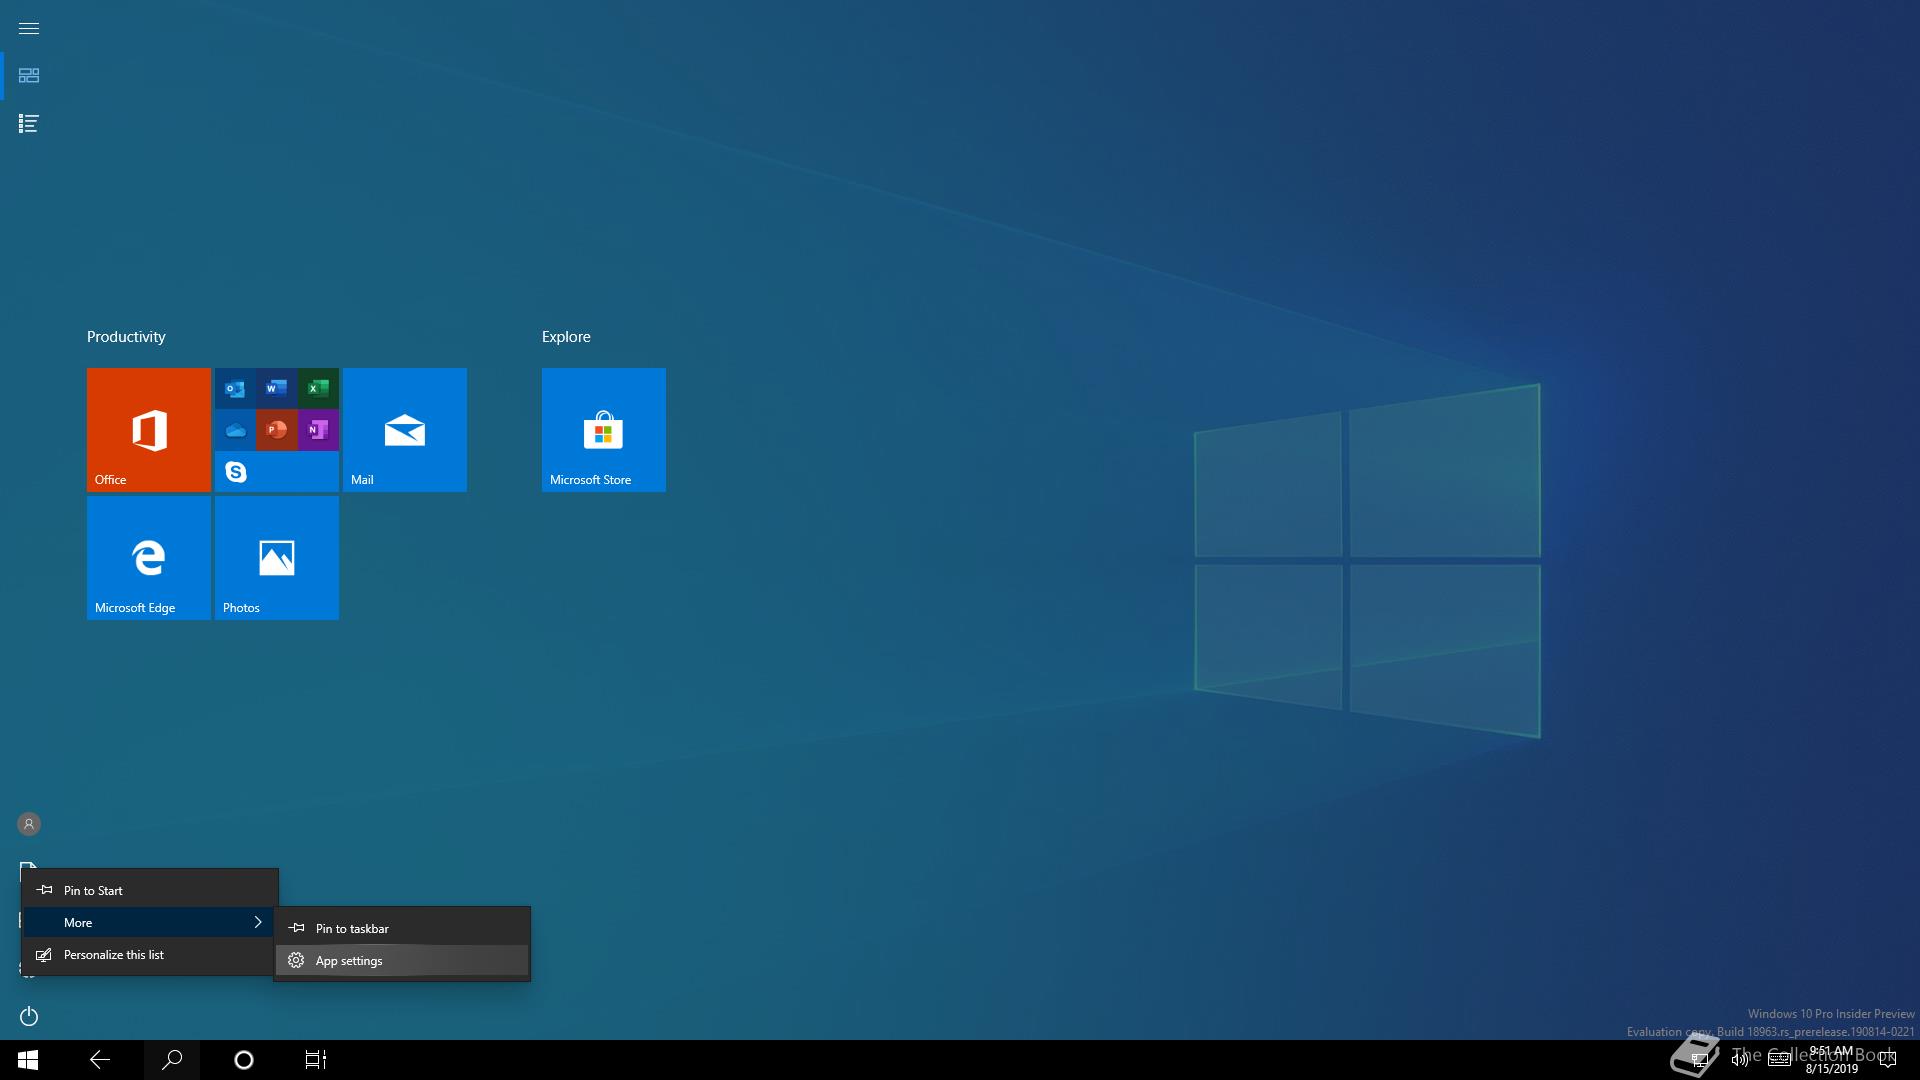Expand the hamburger menu at top of Start
The height and width of the screenshot is (1080, 1920).
(x=29, y=28)
